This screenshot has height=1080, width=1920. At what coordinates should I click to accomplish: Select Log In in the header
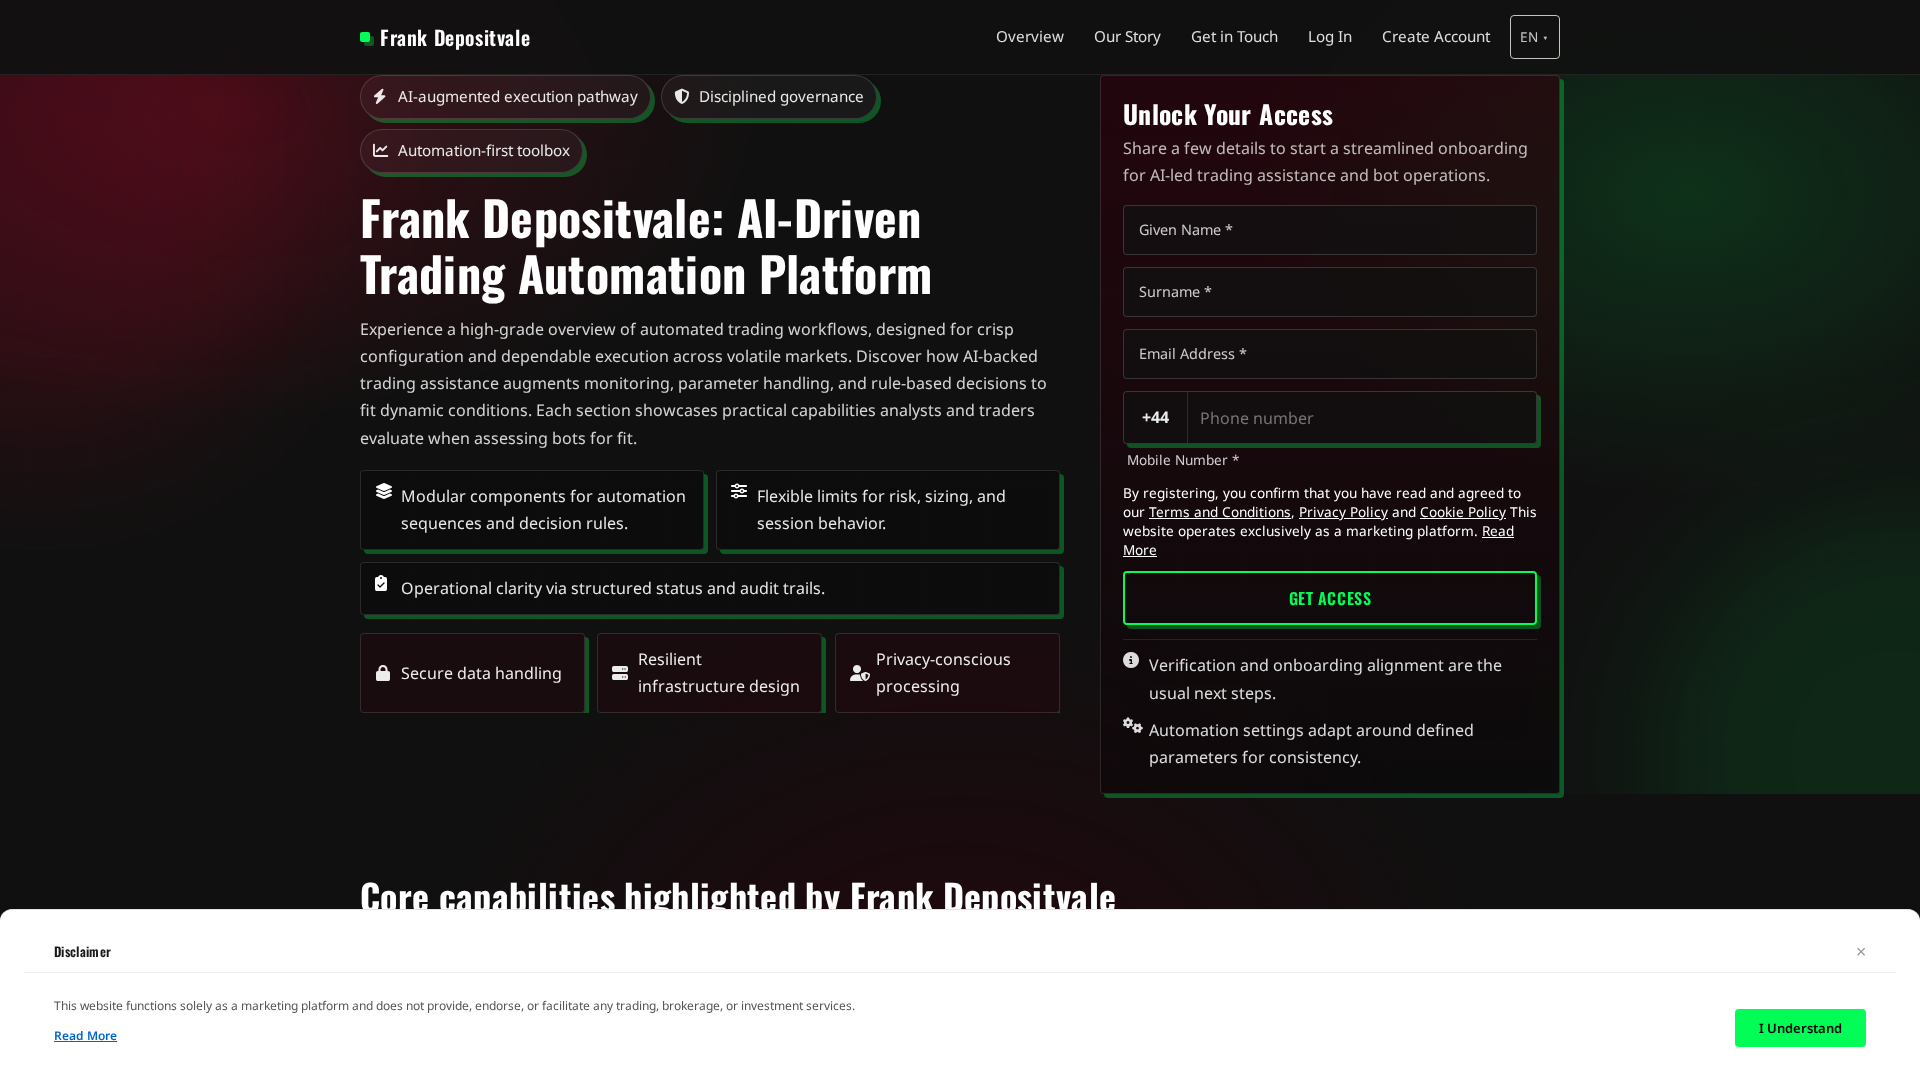pyautogui.click(x=1330, y=37)
